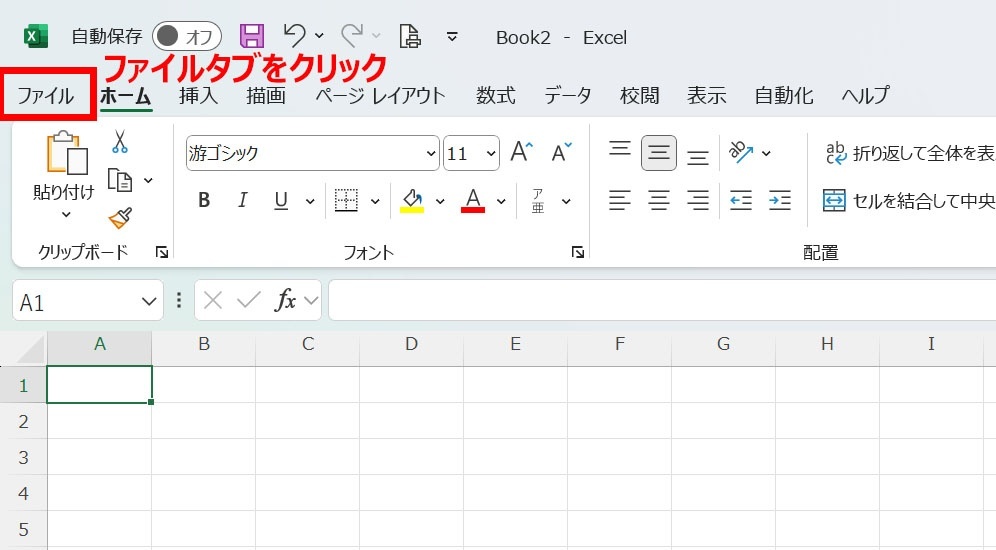The image size is (996, 550).
Task: Switch to the 数式 tab
Action: pyautogui.click(x=495, y=95)
